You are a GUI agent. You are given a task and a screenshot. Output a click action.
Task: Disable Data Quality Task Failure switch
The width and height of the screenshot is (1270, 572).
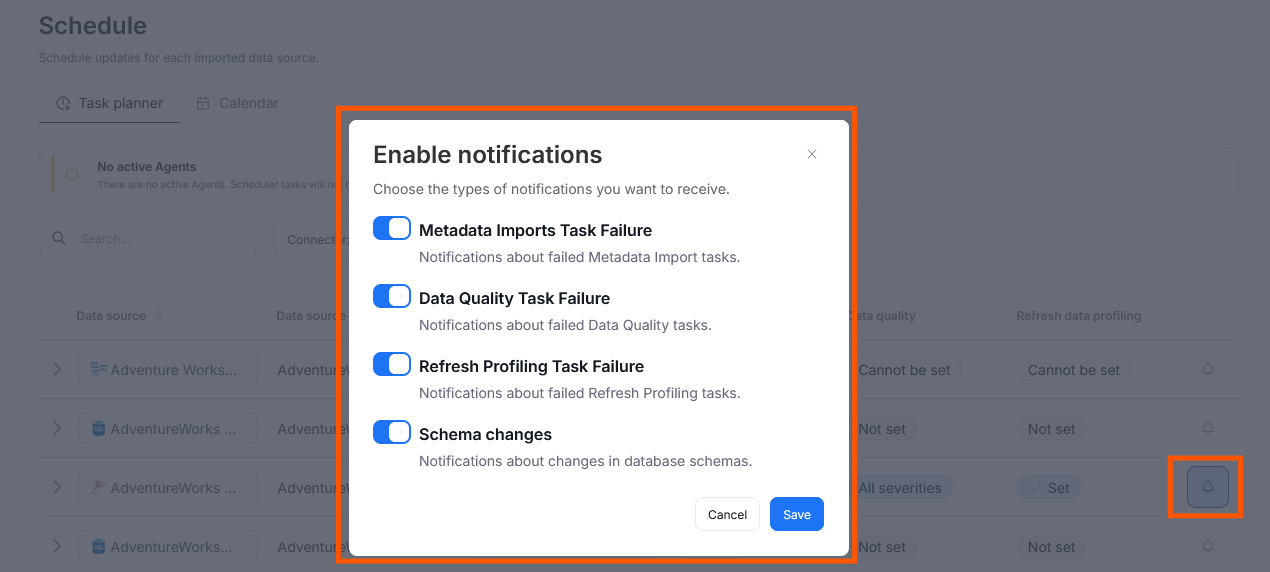(x=392, y=297)
